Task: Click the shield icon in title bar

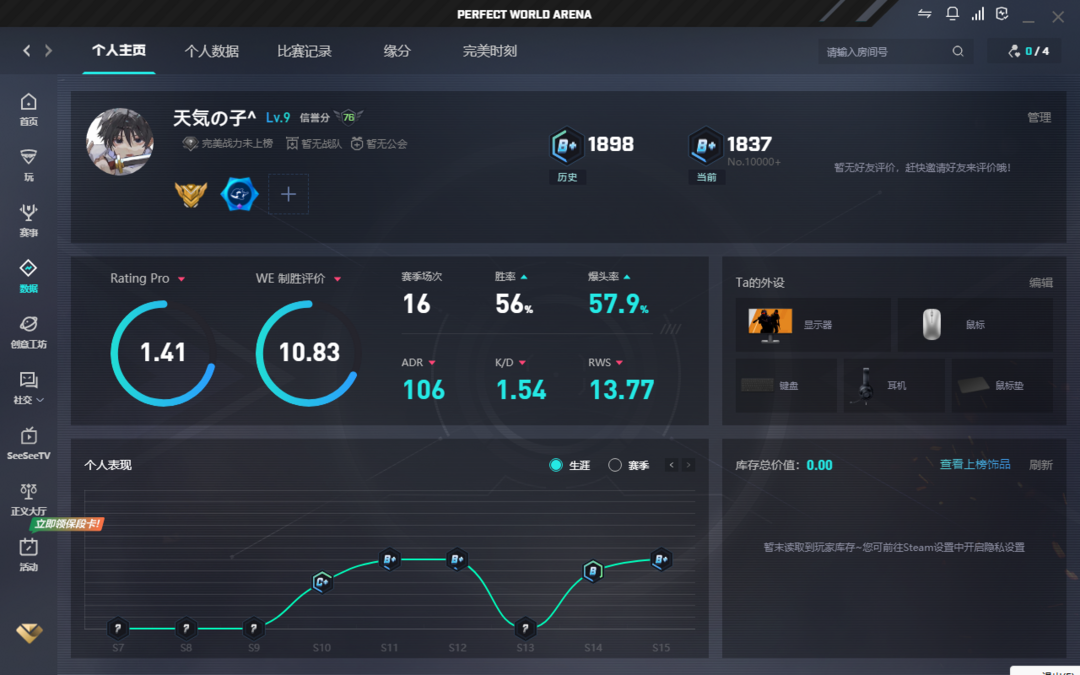Action: [1002, 14]
